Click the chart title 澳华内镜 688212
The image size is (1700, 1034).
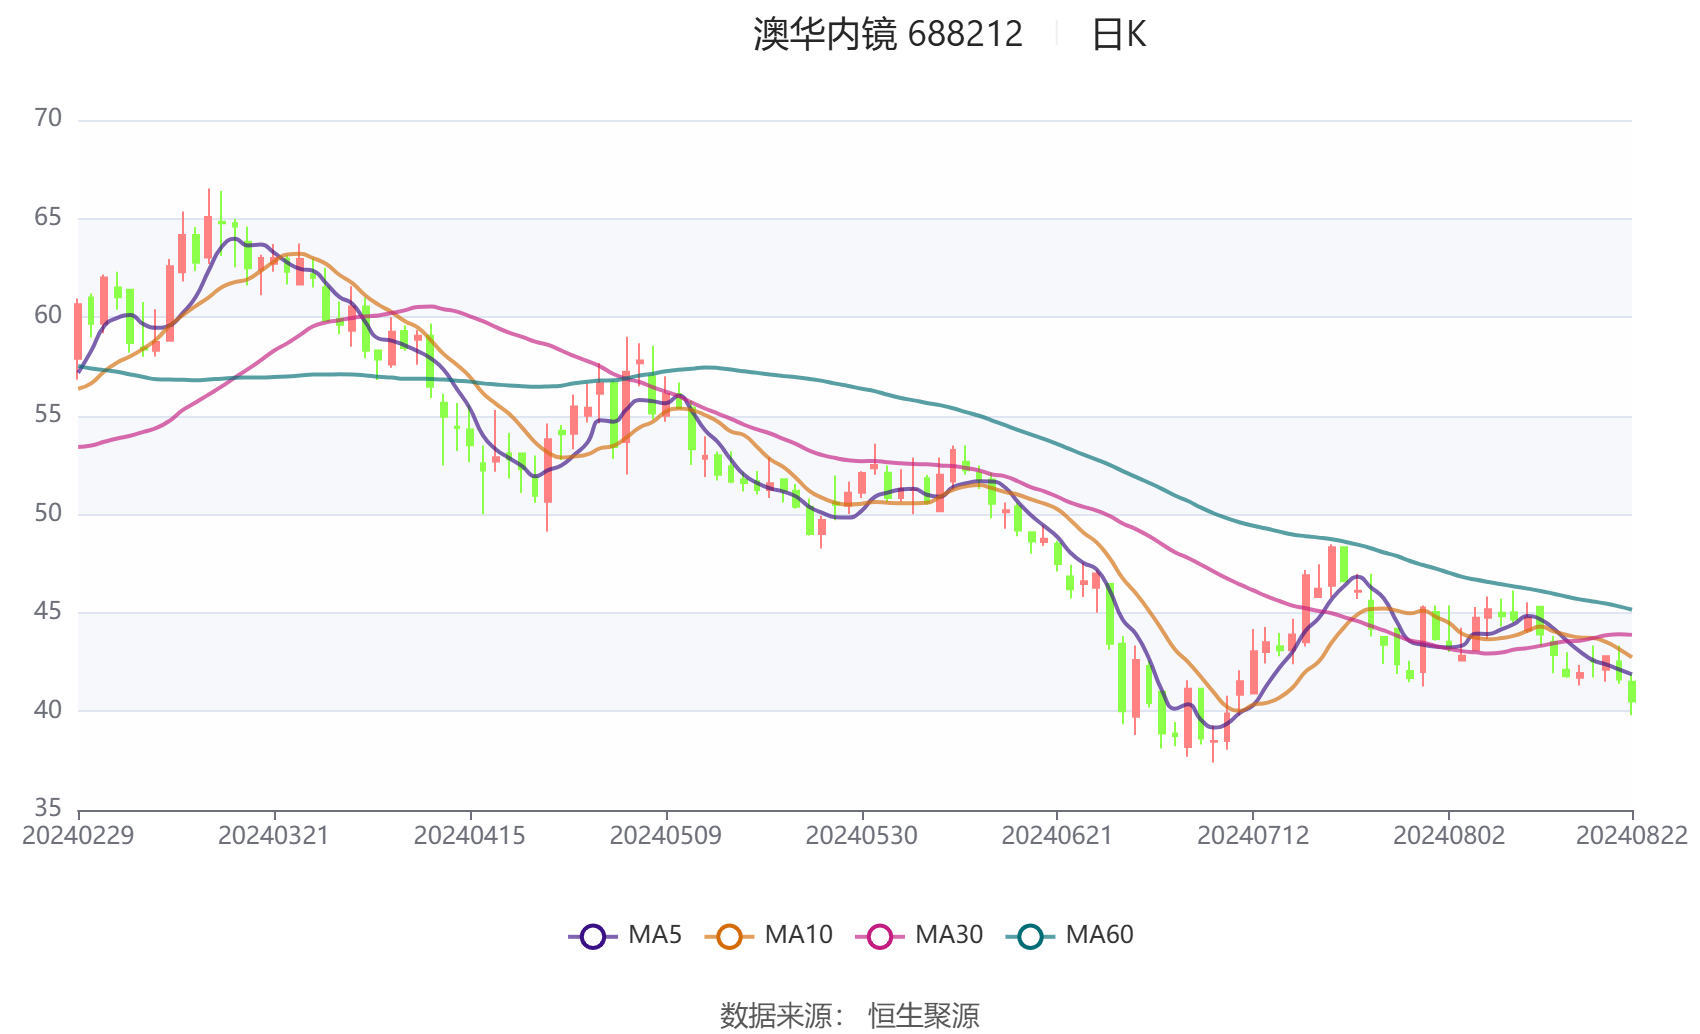coord(888,35)
